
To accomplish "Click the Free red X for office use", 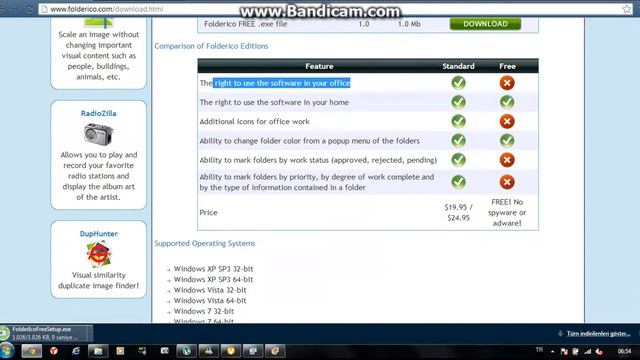I will (507, 83).
